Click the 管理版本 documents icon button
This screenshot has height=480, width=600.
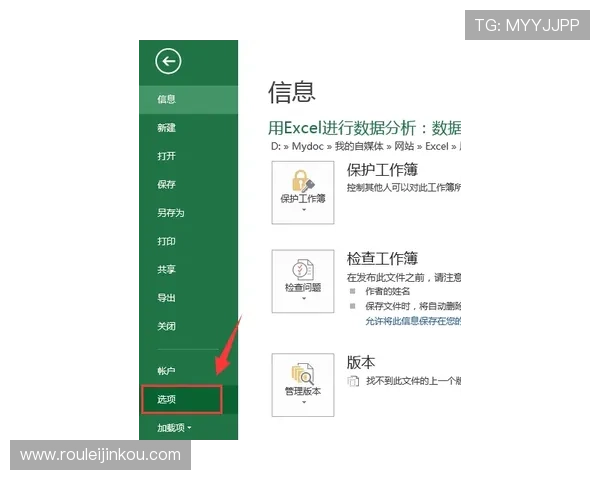(303, 385)
